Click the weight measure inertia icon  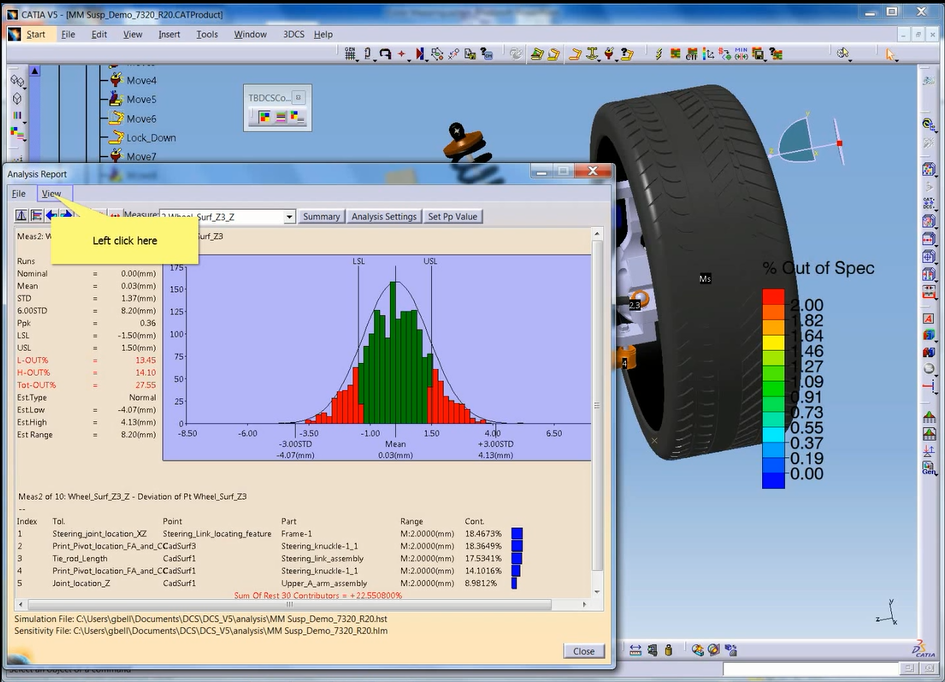pyautogui.click(x=669, y=650)
